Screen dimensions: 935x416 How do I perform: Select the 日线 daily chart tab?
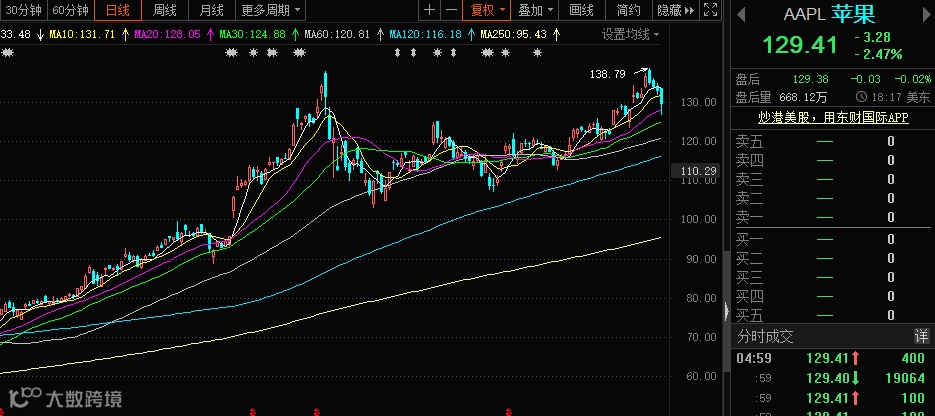[117, 10]
